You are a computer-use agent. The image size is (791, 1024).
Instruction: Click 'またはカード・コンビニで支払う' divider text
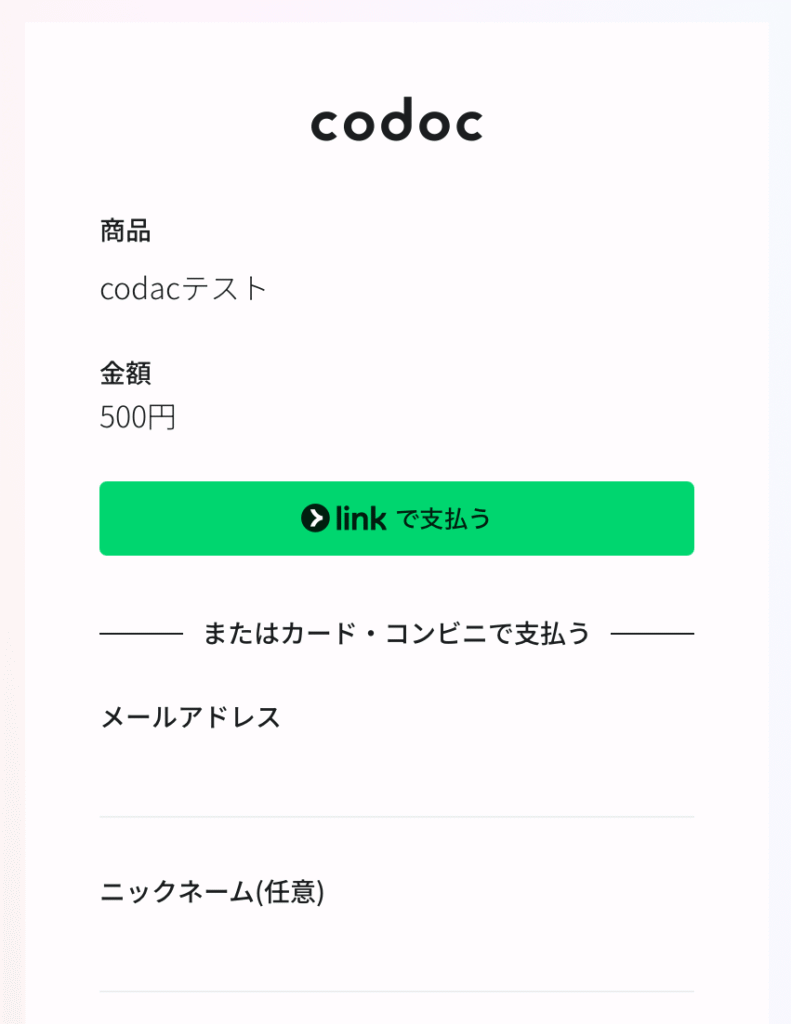[x=396, y=633]
